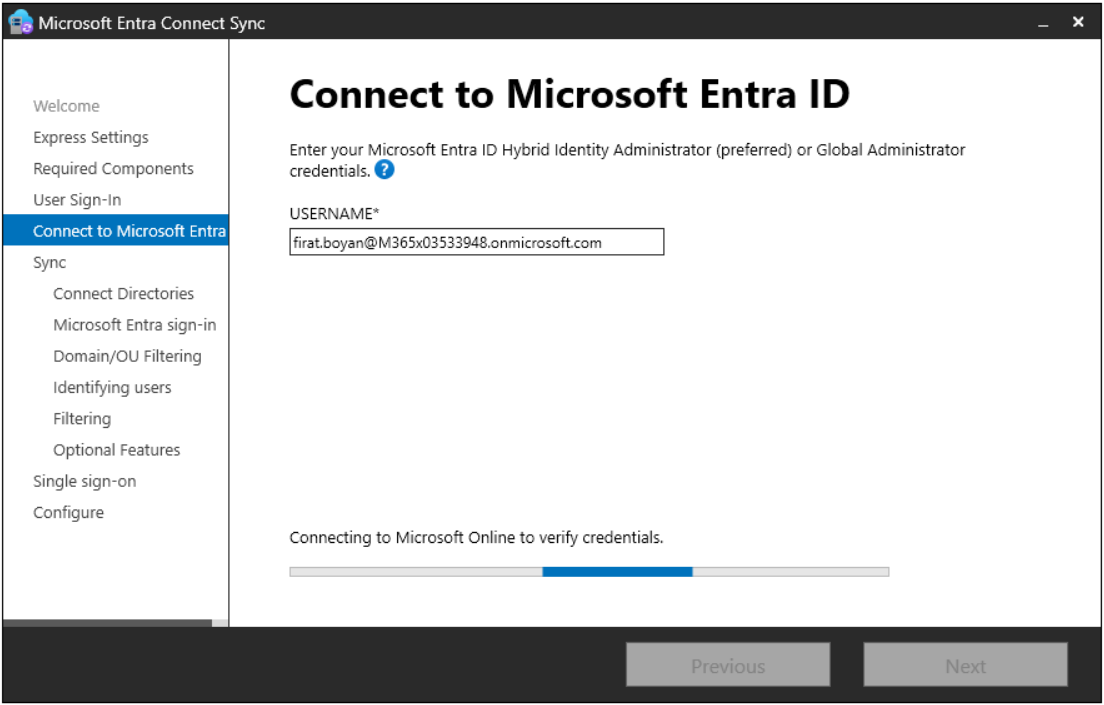Image resolution: width=1104 pixels, height=705 pixels.
Task: Go to Required Components step
Action: pyautogui.click(x=113, y=168)
